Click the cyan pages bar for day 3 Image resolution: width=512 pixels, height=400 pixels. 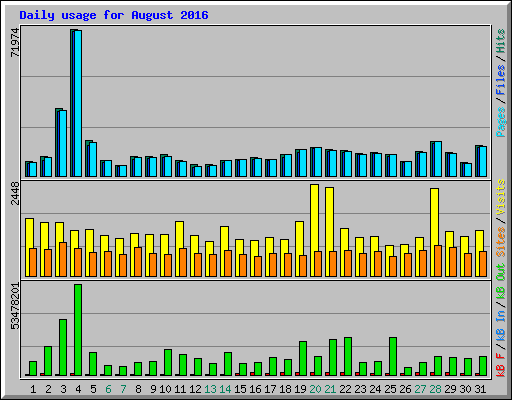(x=63, y=143)
